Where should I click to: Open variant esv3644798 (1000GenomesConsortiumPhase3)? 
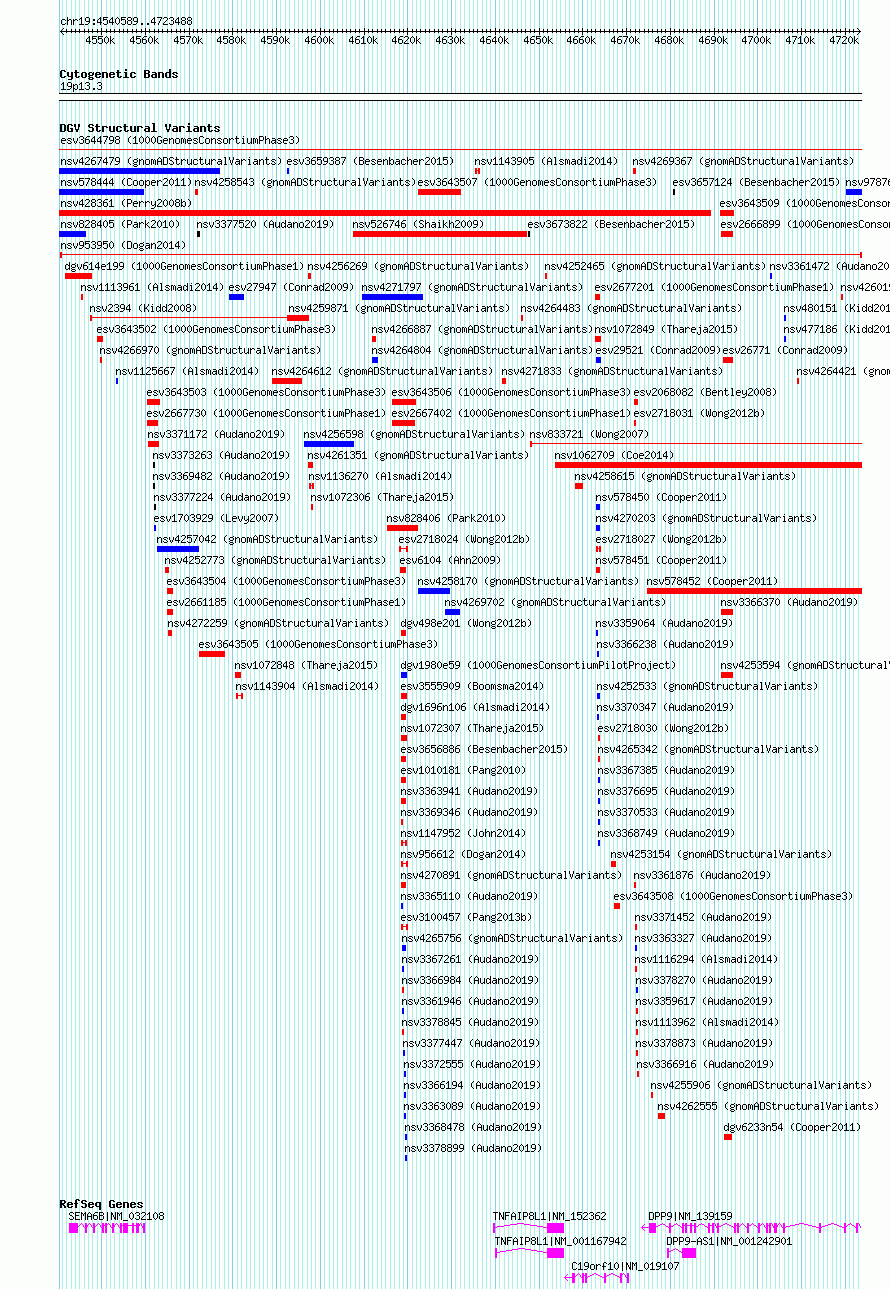click(x=180, y=140)
